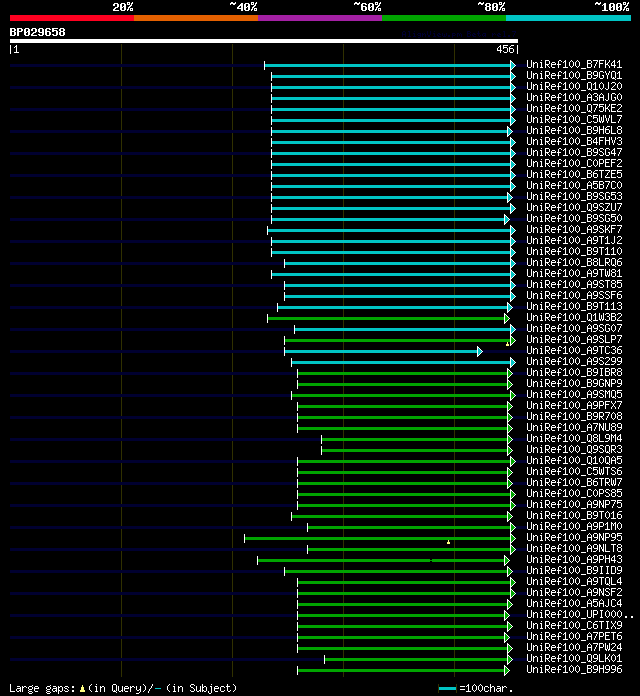Click the long green bar for UniRef100_A9NP95
This screenshot has height=696, width=640.
click(x=378, y=538)
